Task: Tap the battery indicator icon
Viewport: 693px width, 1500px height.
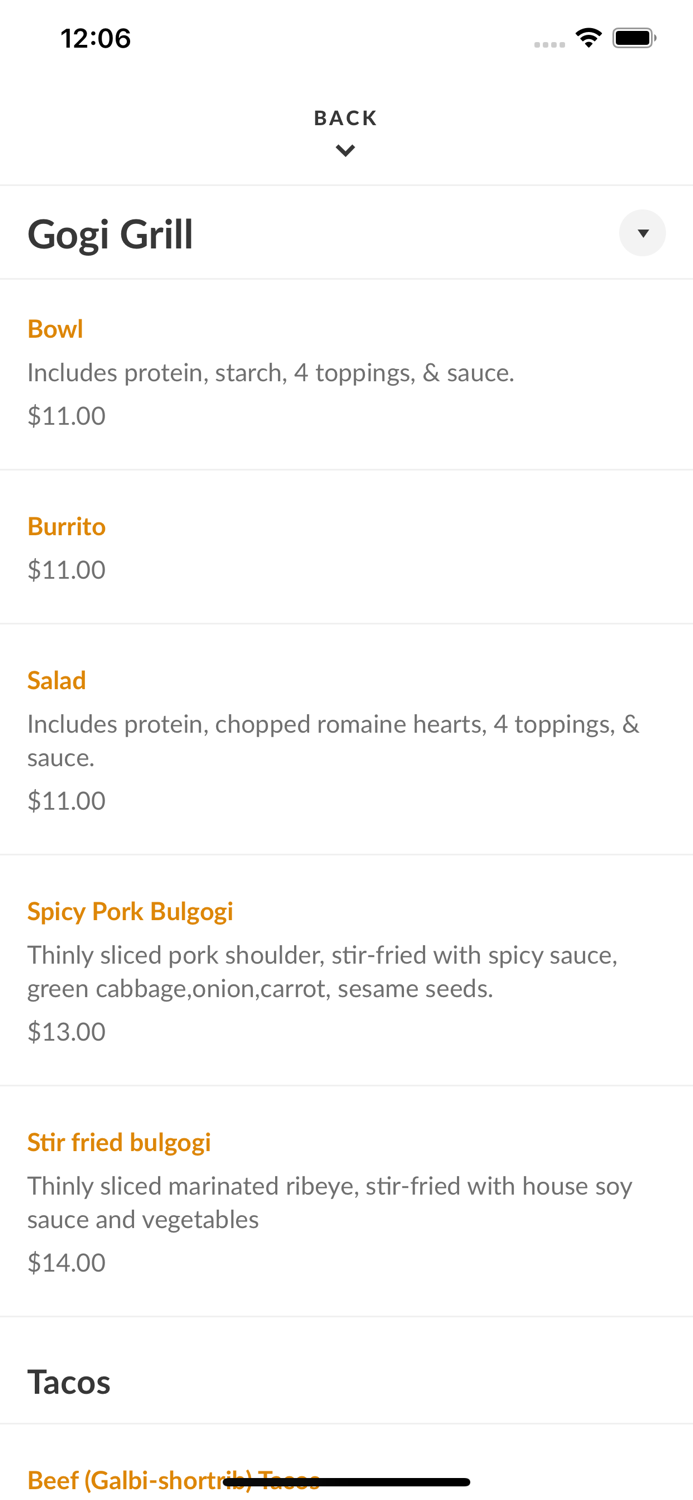Action: click(634, 37)
